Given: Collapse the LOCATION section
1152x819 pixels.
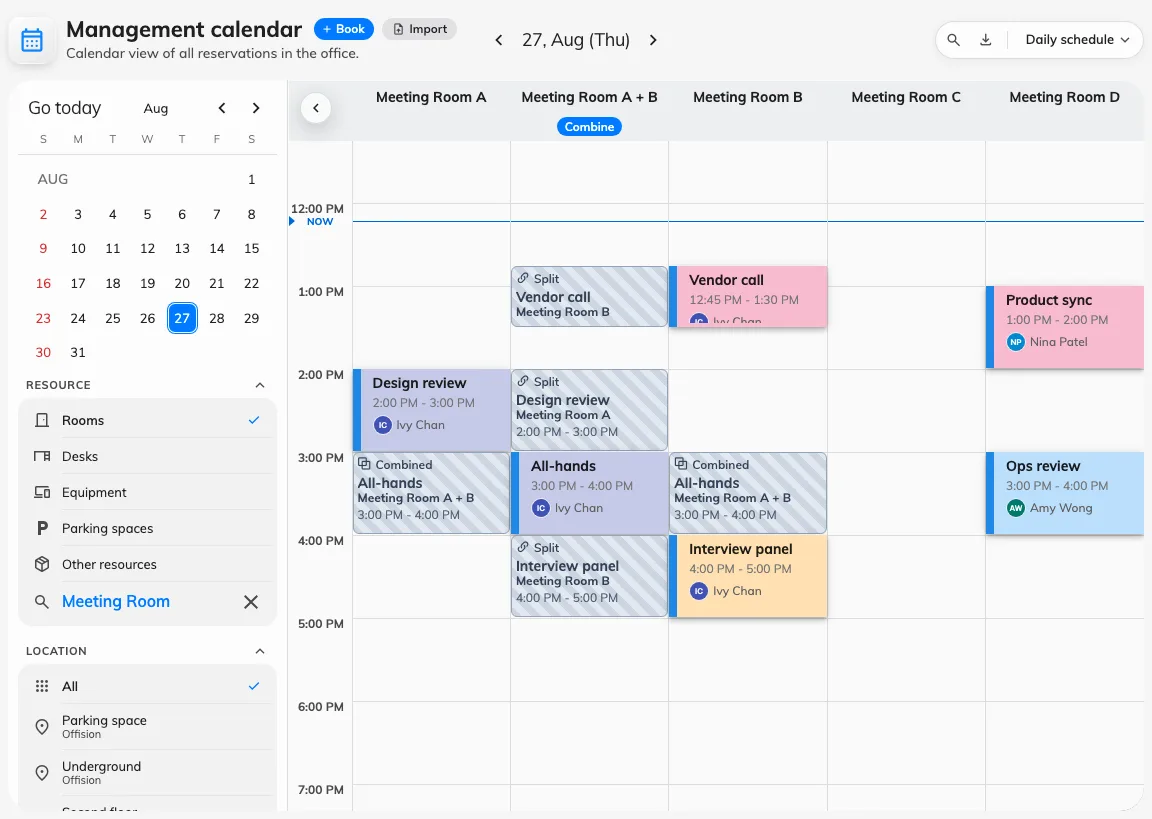Looking at the screenshot, I should [x=259, y=651].
